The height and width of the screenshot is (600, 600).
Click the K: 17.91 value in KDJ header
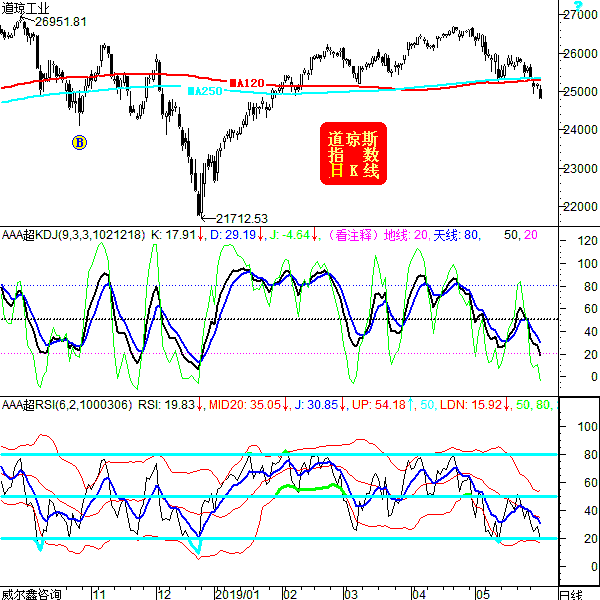click(x=173, y=235)
